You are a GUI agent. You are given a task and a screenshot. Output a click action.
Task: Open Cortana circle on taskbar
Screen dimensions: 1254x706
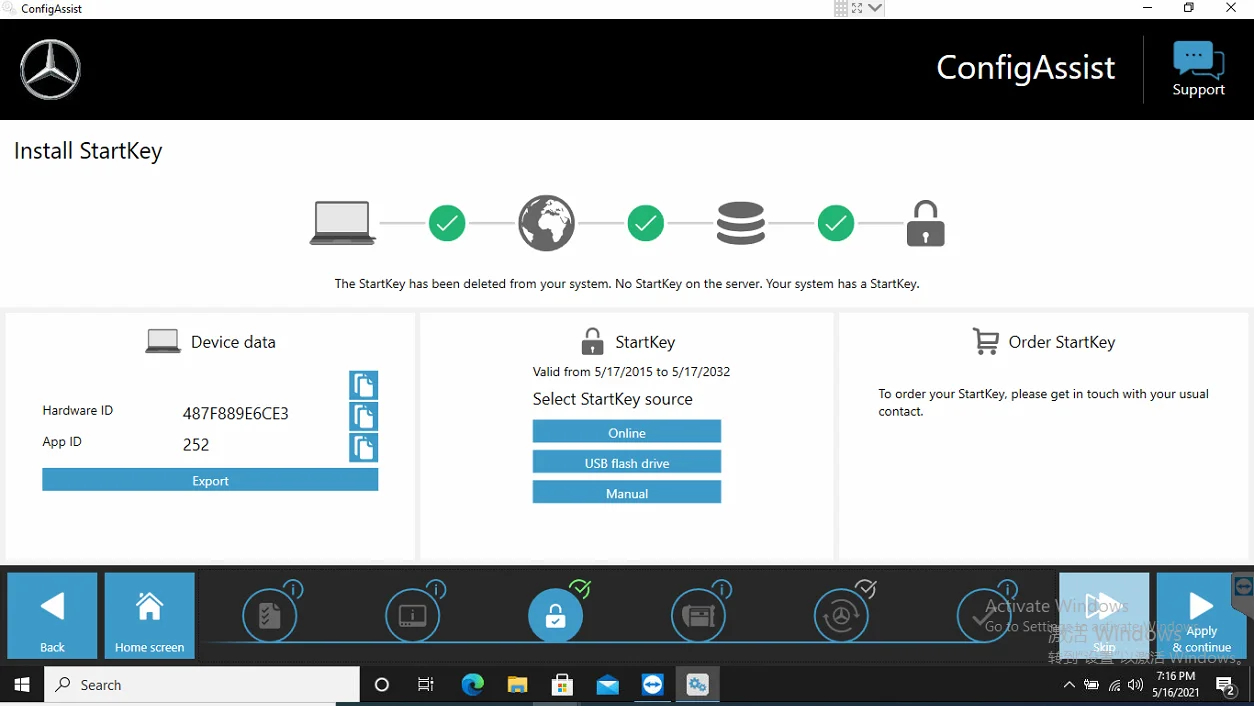(381, 685)
